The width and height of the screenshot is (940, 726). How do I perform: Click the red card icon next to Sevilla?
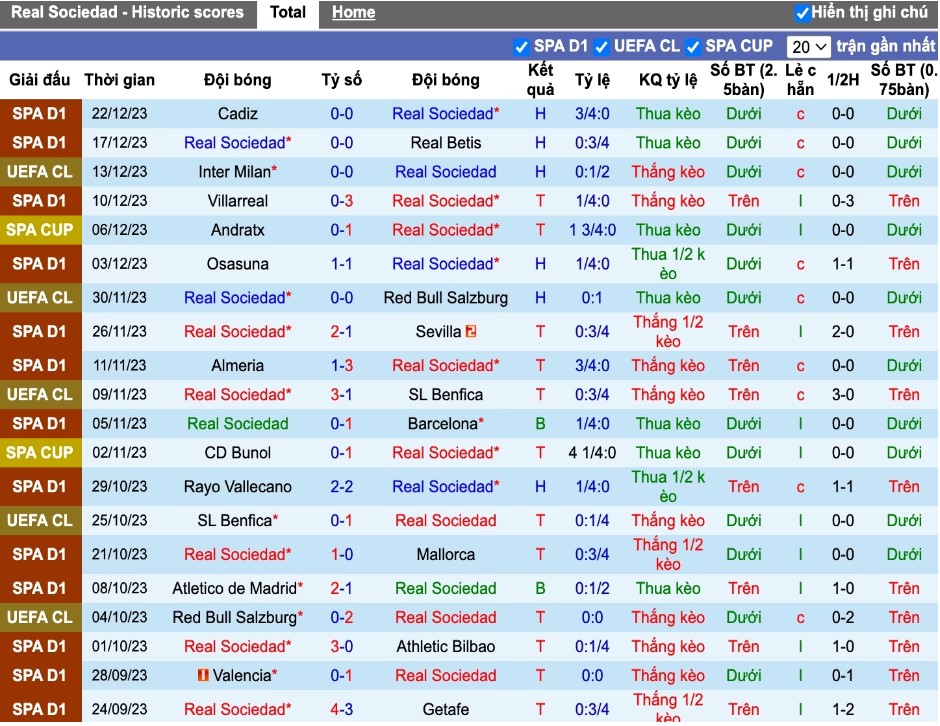(x=471, y=331)
